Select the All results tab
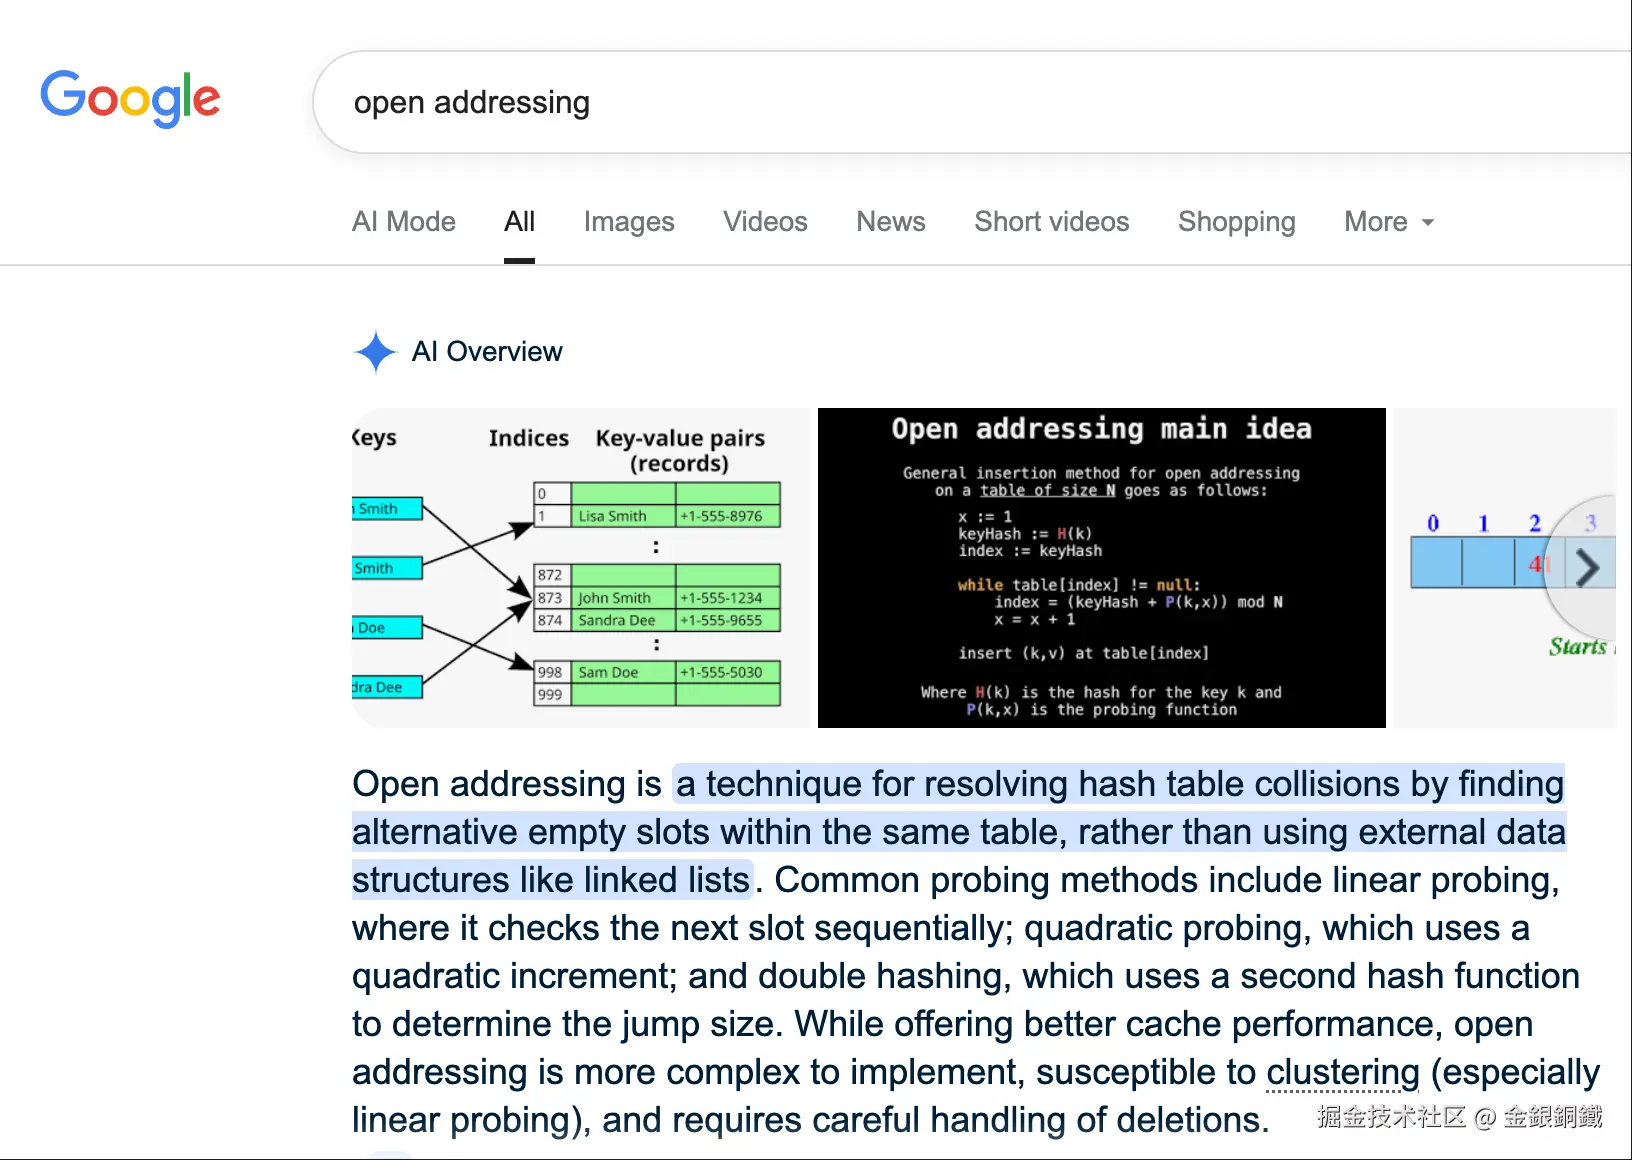The image size is (1632, 1160). (x=519, y=222)
